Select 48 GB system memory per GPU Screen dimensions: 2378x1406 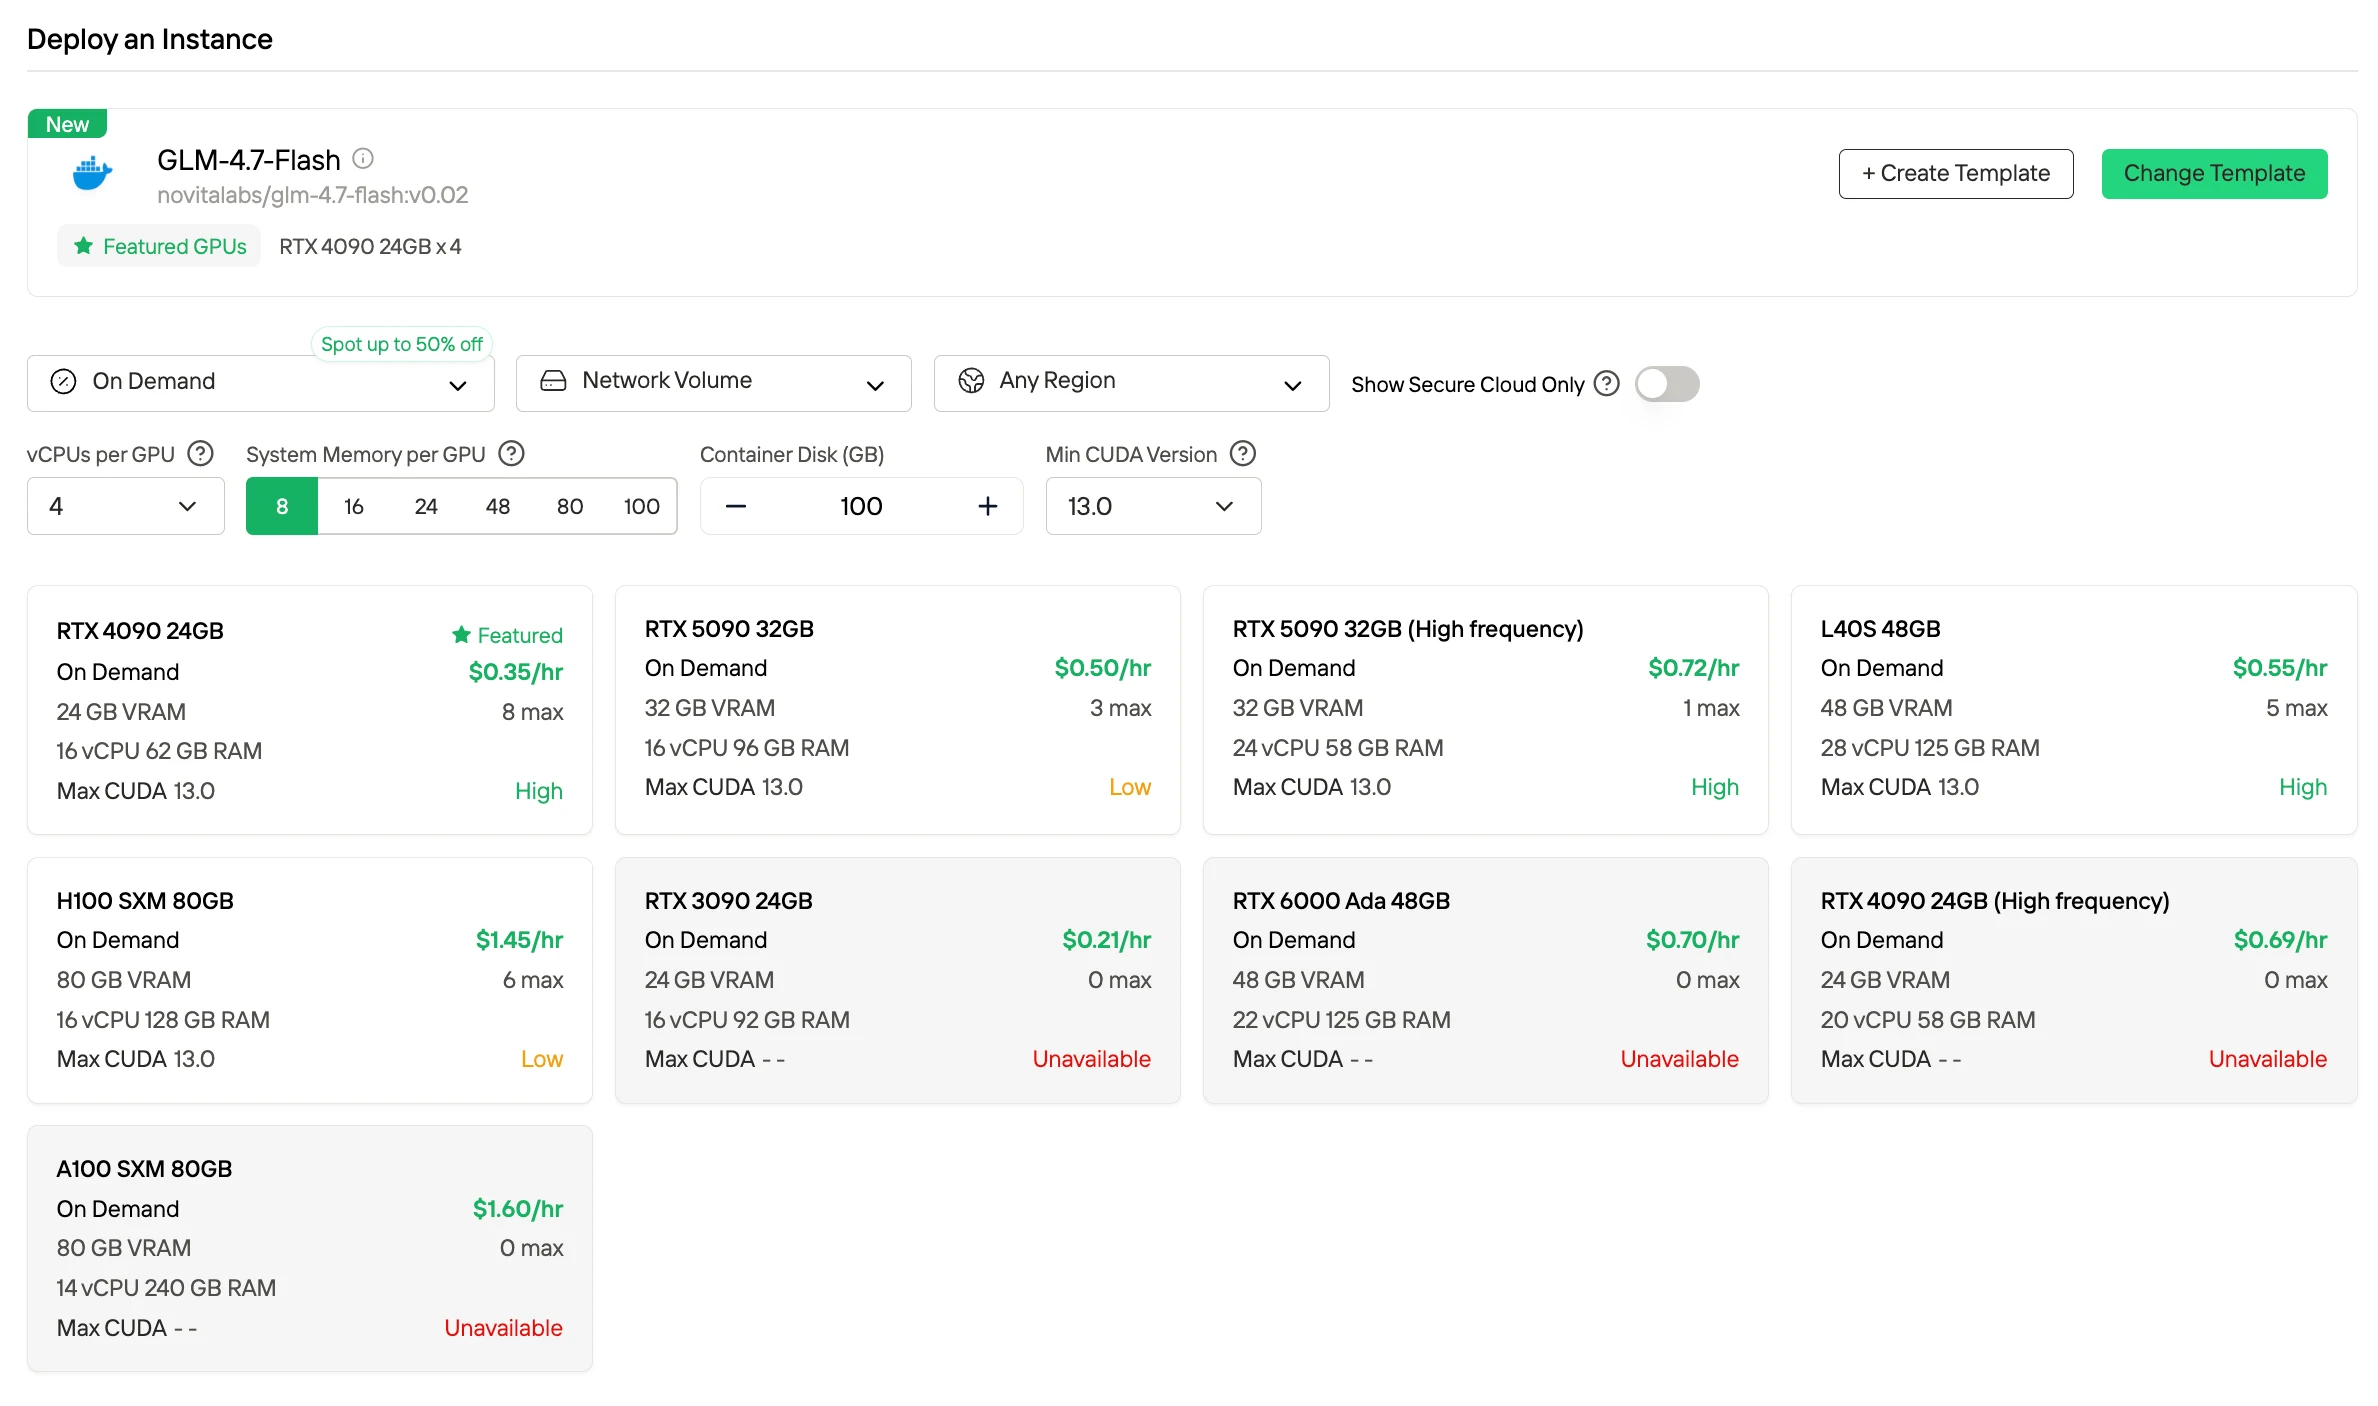pyautogui.click(x=498, y=506)
